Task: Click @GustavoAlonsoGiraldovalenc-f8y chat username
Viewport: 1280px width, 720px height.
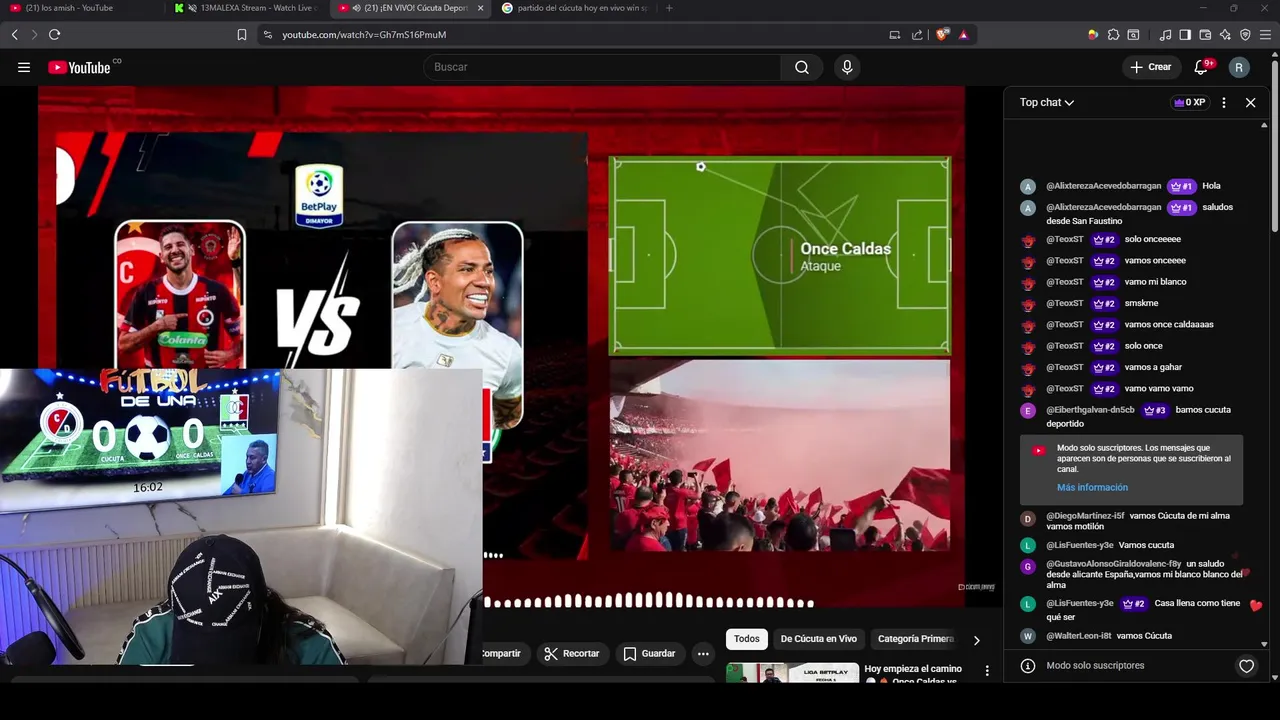Action: click(x=1113, y=564)
